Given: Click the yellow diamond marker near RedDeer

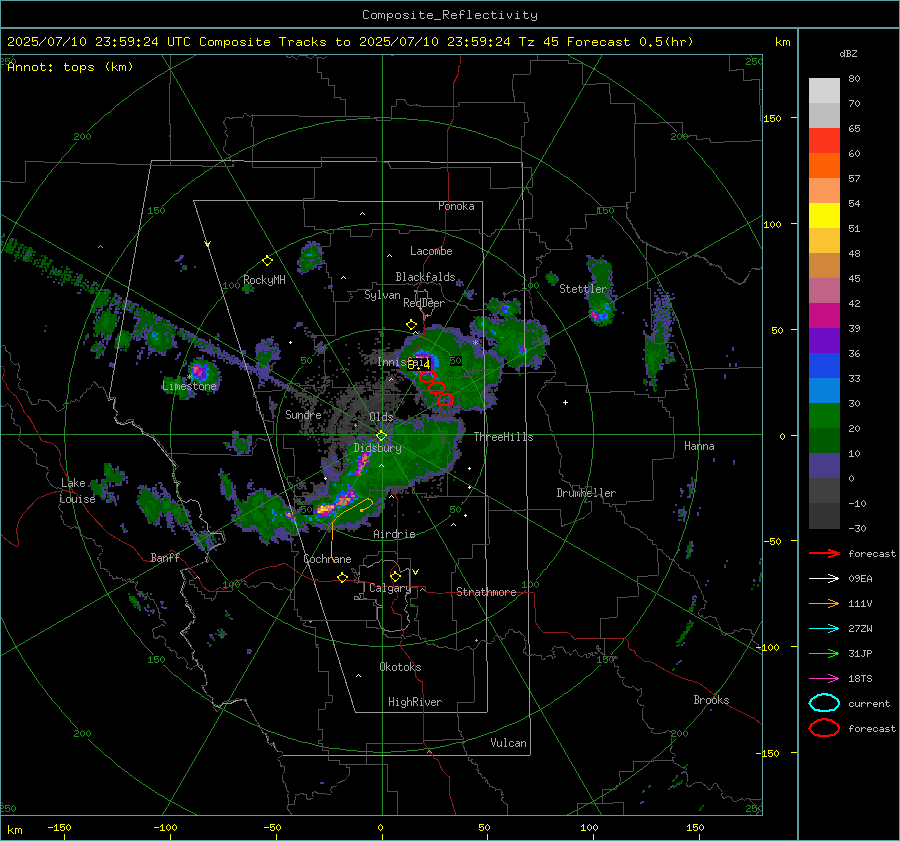Looking at the screenshot, I should 411,325.
